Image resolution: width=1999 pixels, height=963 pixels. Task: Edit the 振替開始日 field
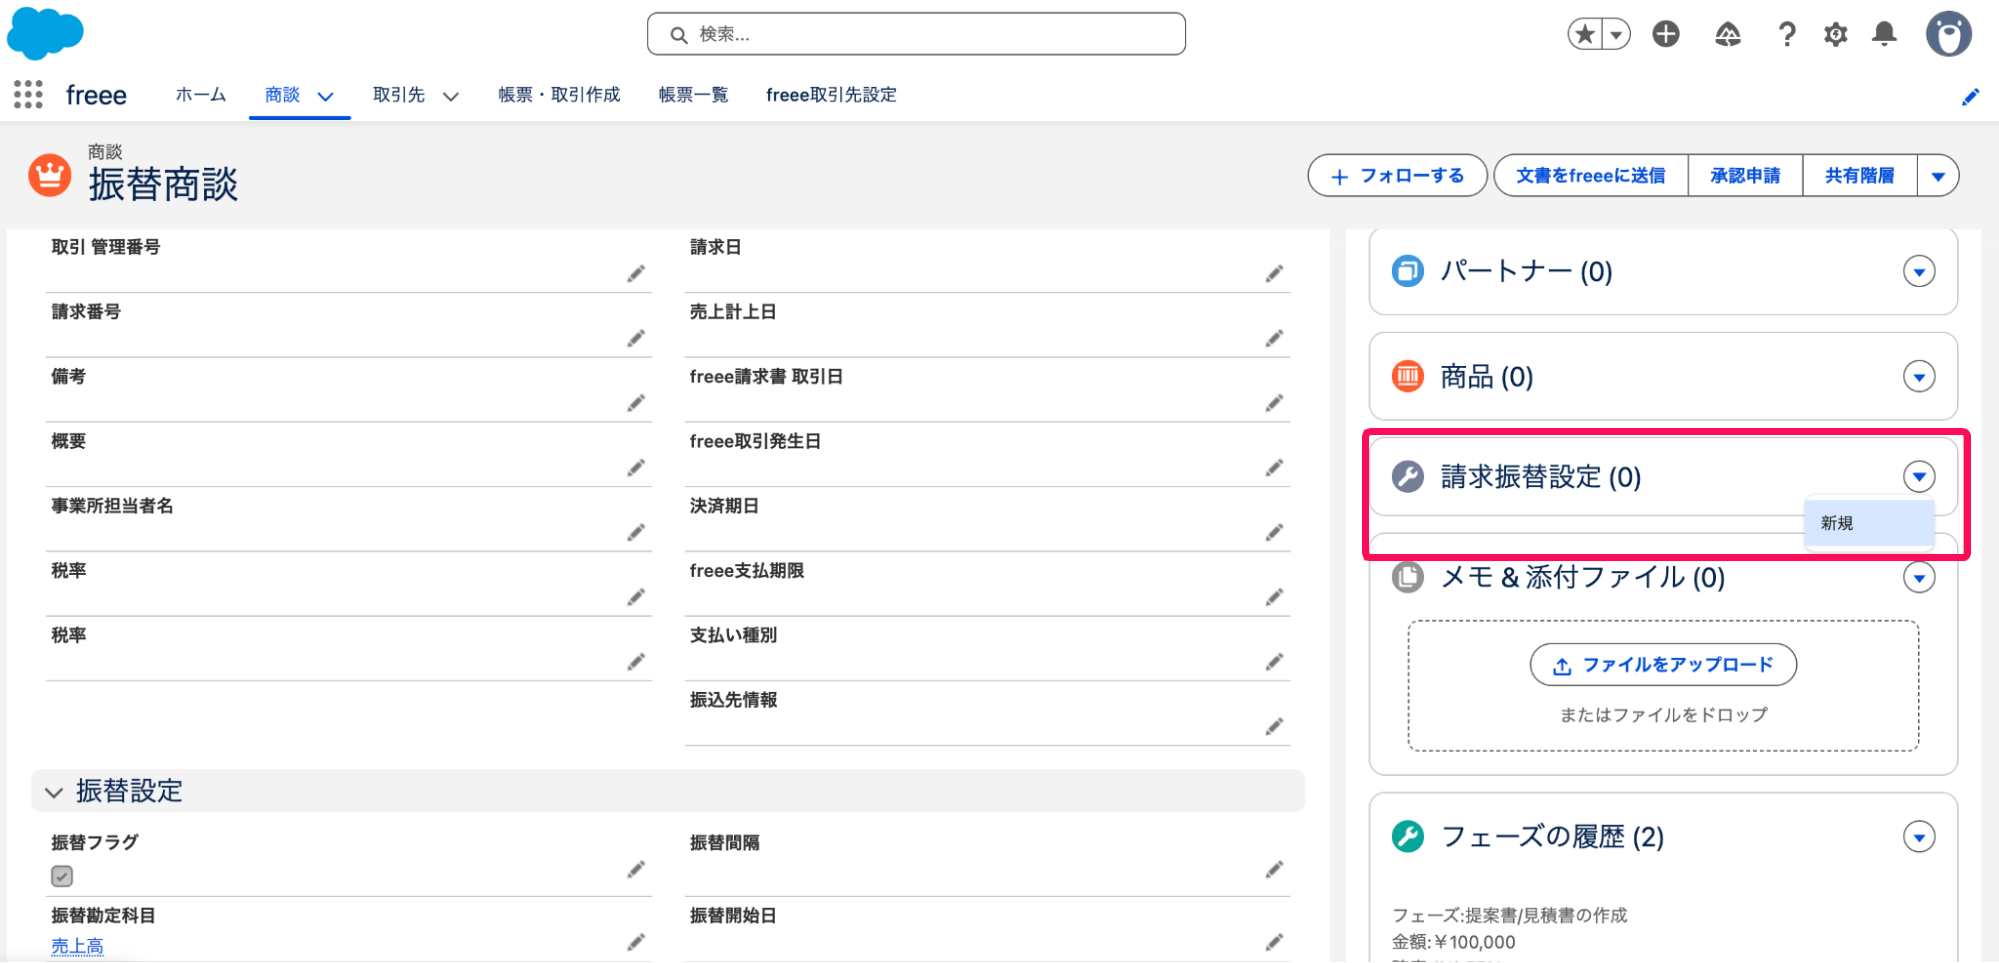[1274, 942]
